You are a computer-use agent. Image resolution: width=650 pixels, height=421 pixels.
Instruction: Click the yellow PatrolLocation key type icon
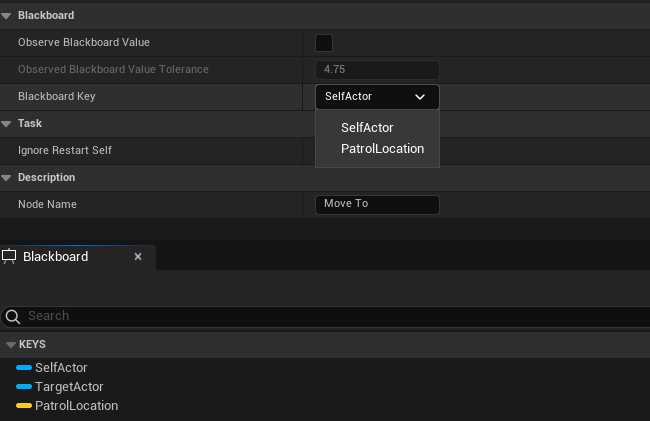coord(24,406)
